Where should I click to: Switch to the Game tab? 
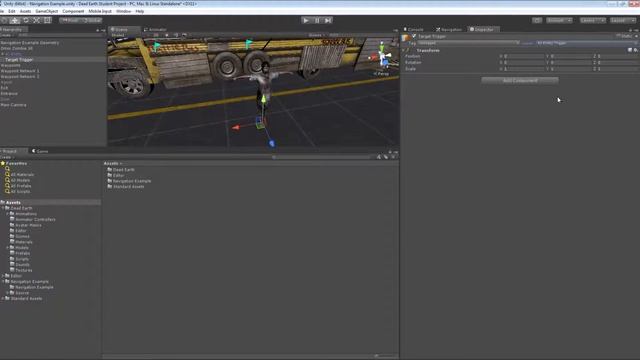40,151
